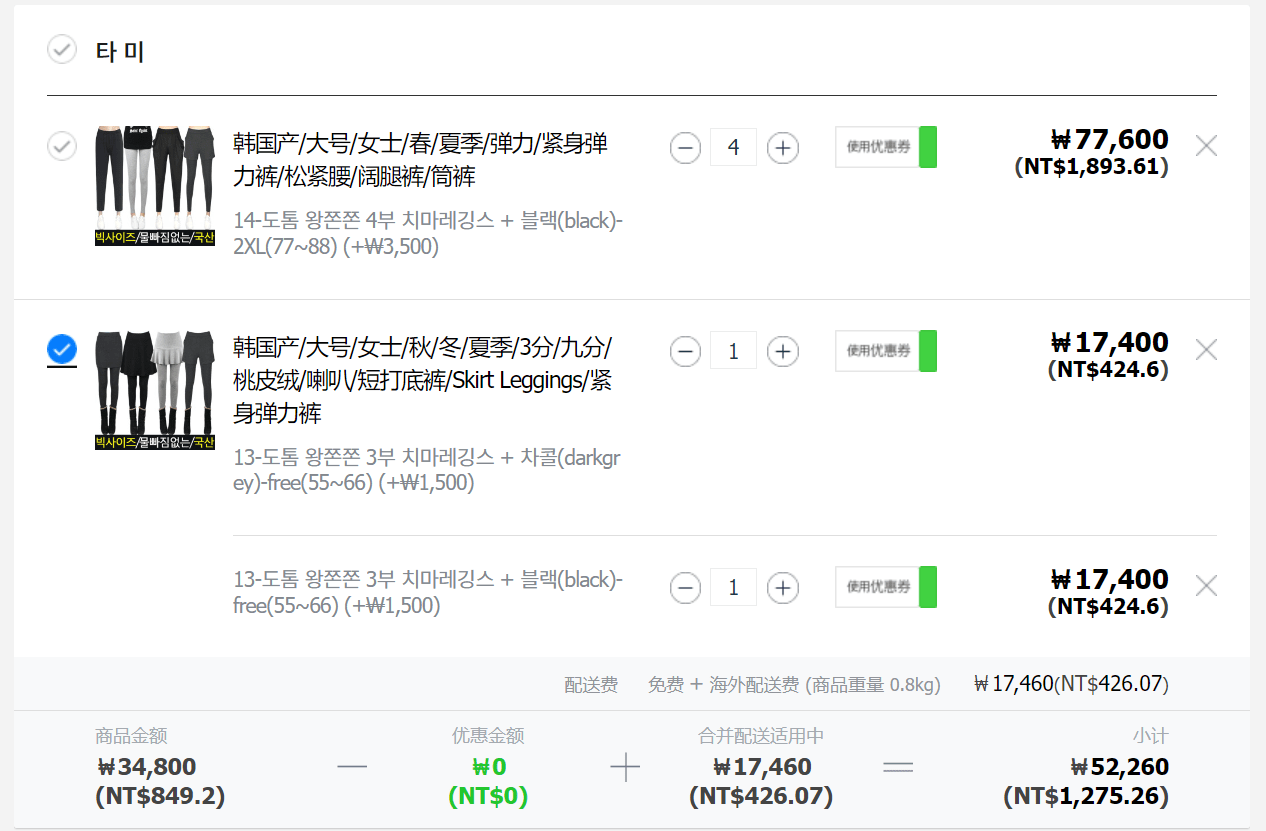Click 小计 total ₩52,260

[1119, 767]
